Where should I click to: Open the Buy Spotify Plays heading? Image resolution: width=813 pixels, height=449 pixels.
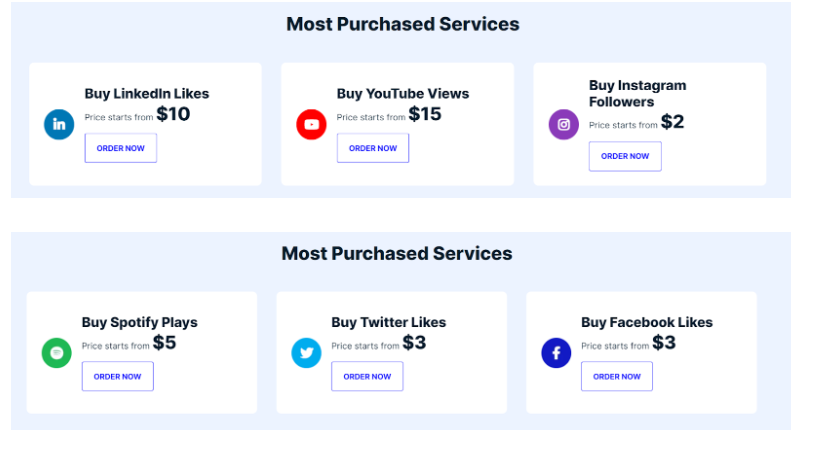pyautogui.click(x=139, y=322)
